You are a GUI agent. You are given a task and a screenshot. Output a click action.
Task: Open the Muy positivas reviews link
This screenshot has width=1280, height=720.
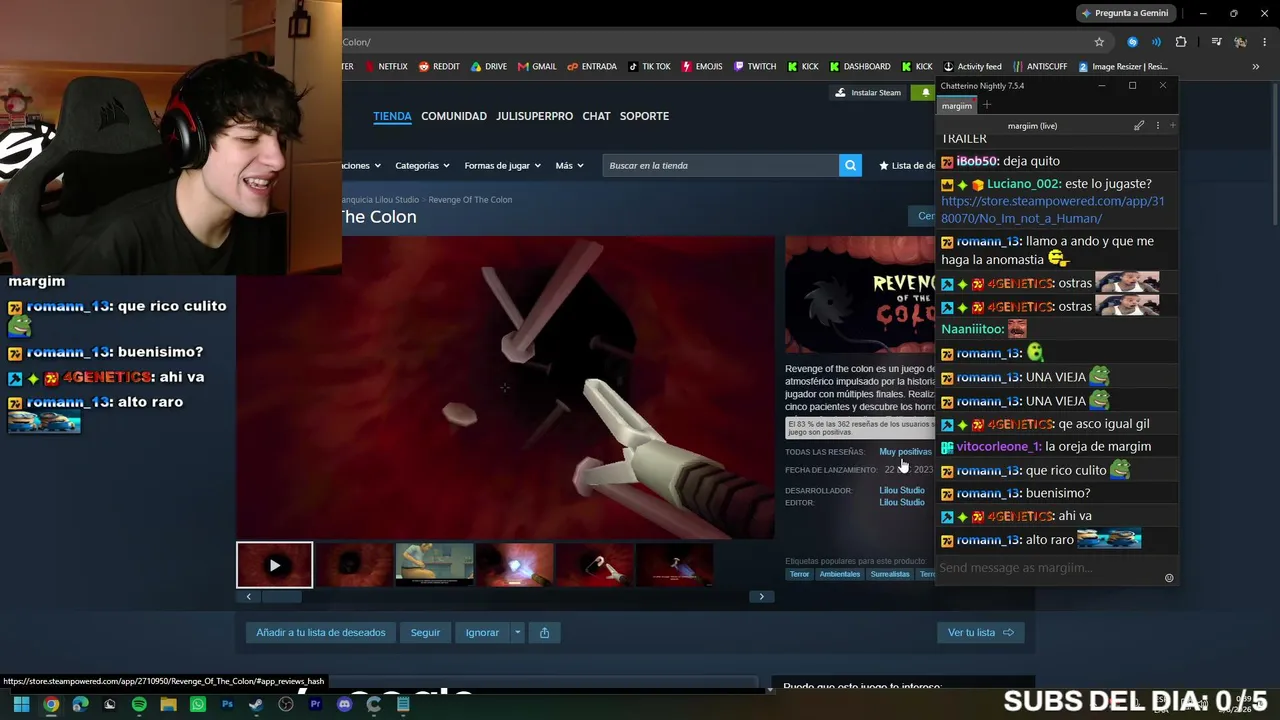[905, 452]
